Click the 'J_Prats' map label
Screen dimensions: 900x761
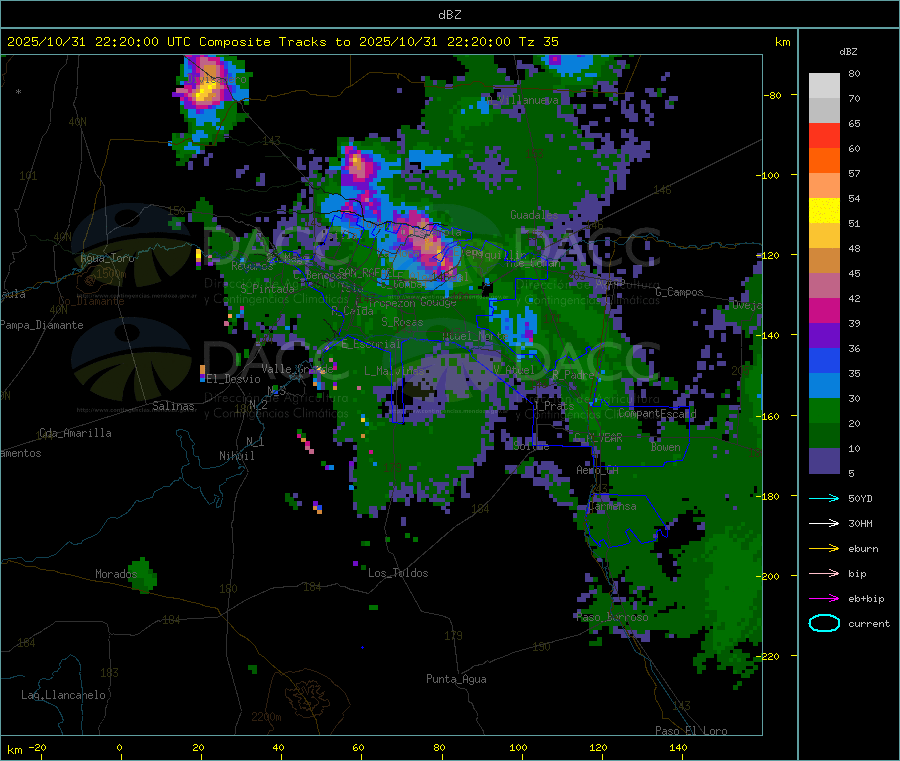[552, 406]
